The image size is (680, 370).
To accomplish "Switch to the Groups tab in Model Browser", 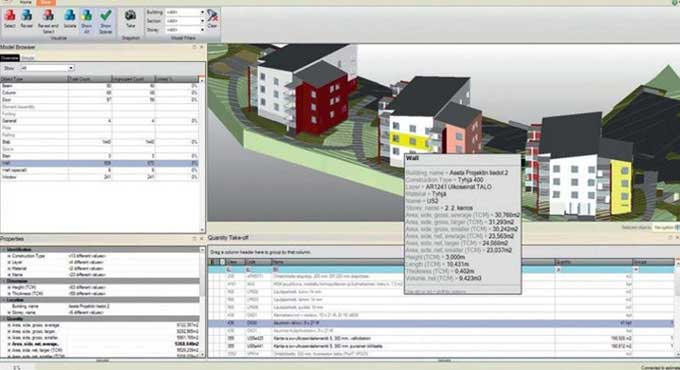I will coord(28,58).
